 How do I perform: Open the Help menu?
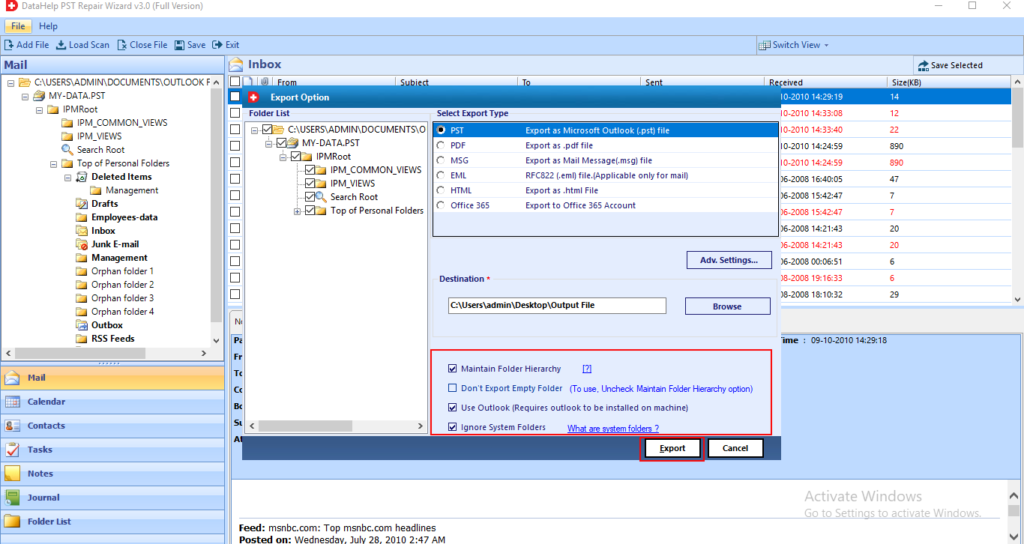48,26
